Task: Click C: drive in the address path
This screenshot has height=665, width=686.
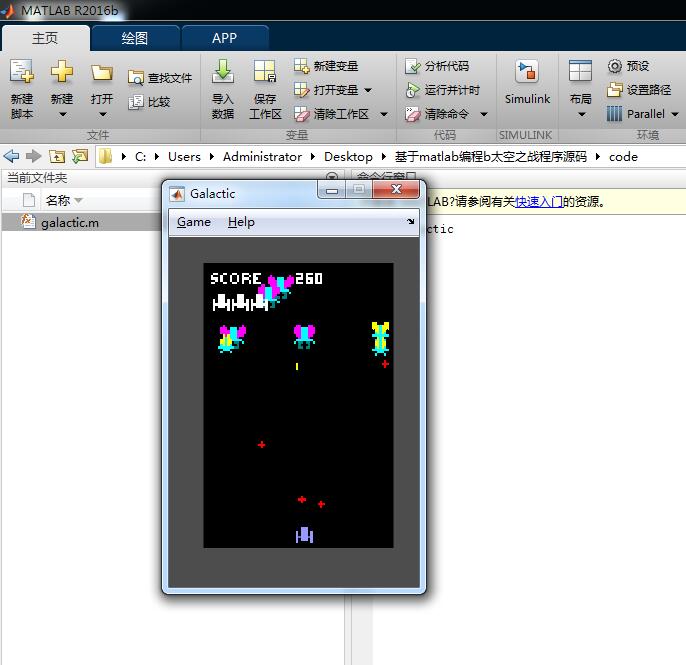Action: point(140,157)
